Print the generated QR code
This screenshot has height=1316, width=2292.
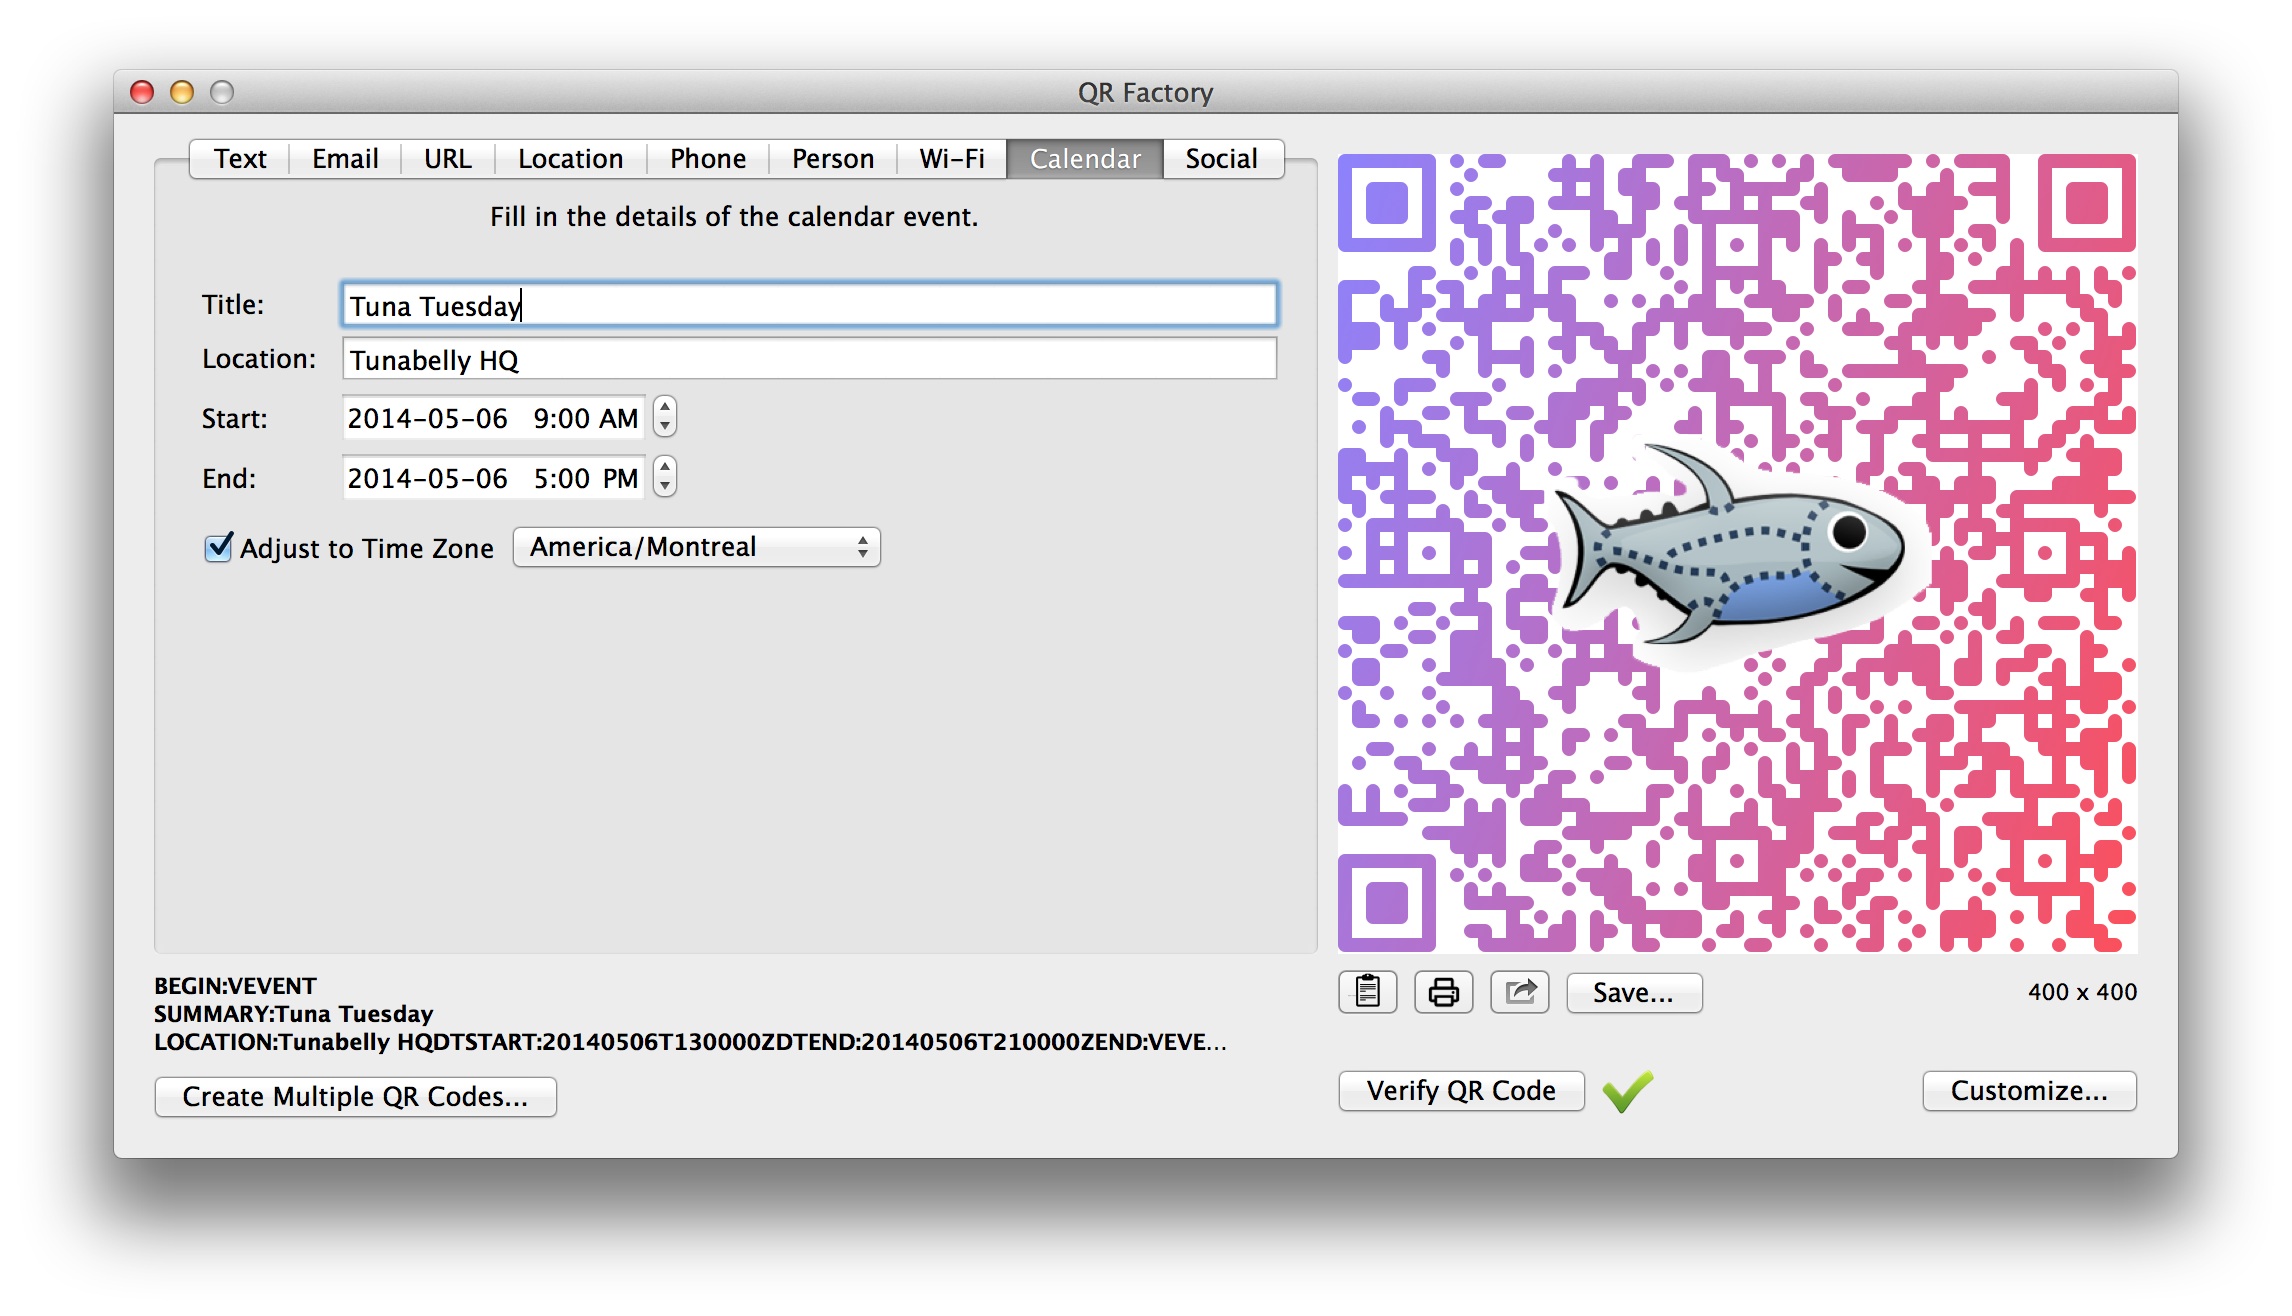coord(1443,992)
